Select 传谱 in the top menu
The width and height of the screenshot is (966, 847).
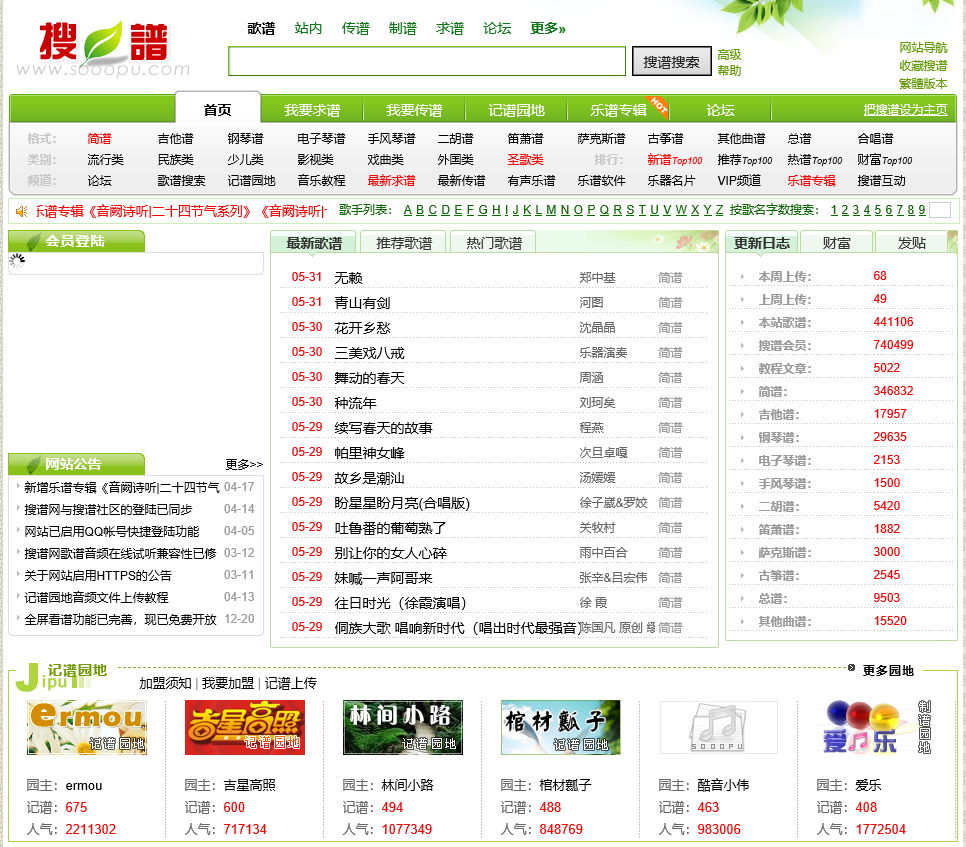tap(355, 29)
